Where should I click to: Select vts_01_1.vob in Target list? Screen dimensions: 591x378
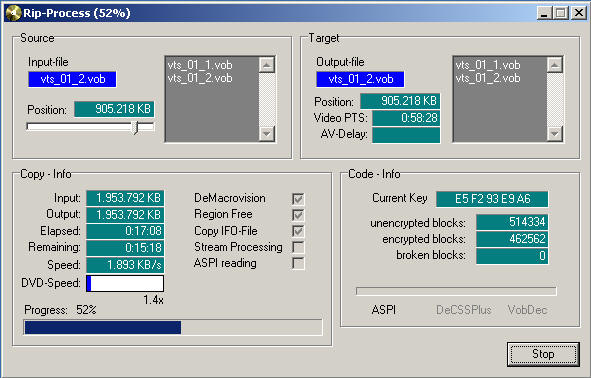coord(488,65)
